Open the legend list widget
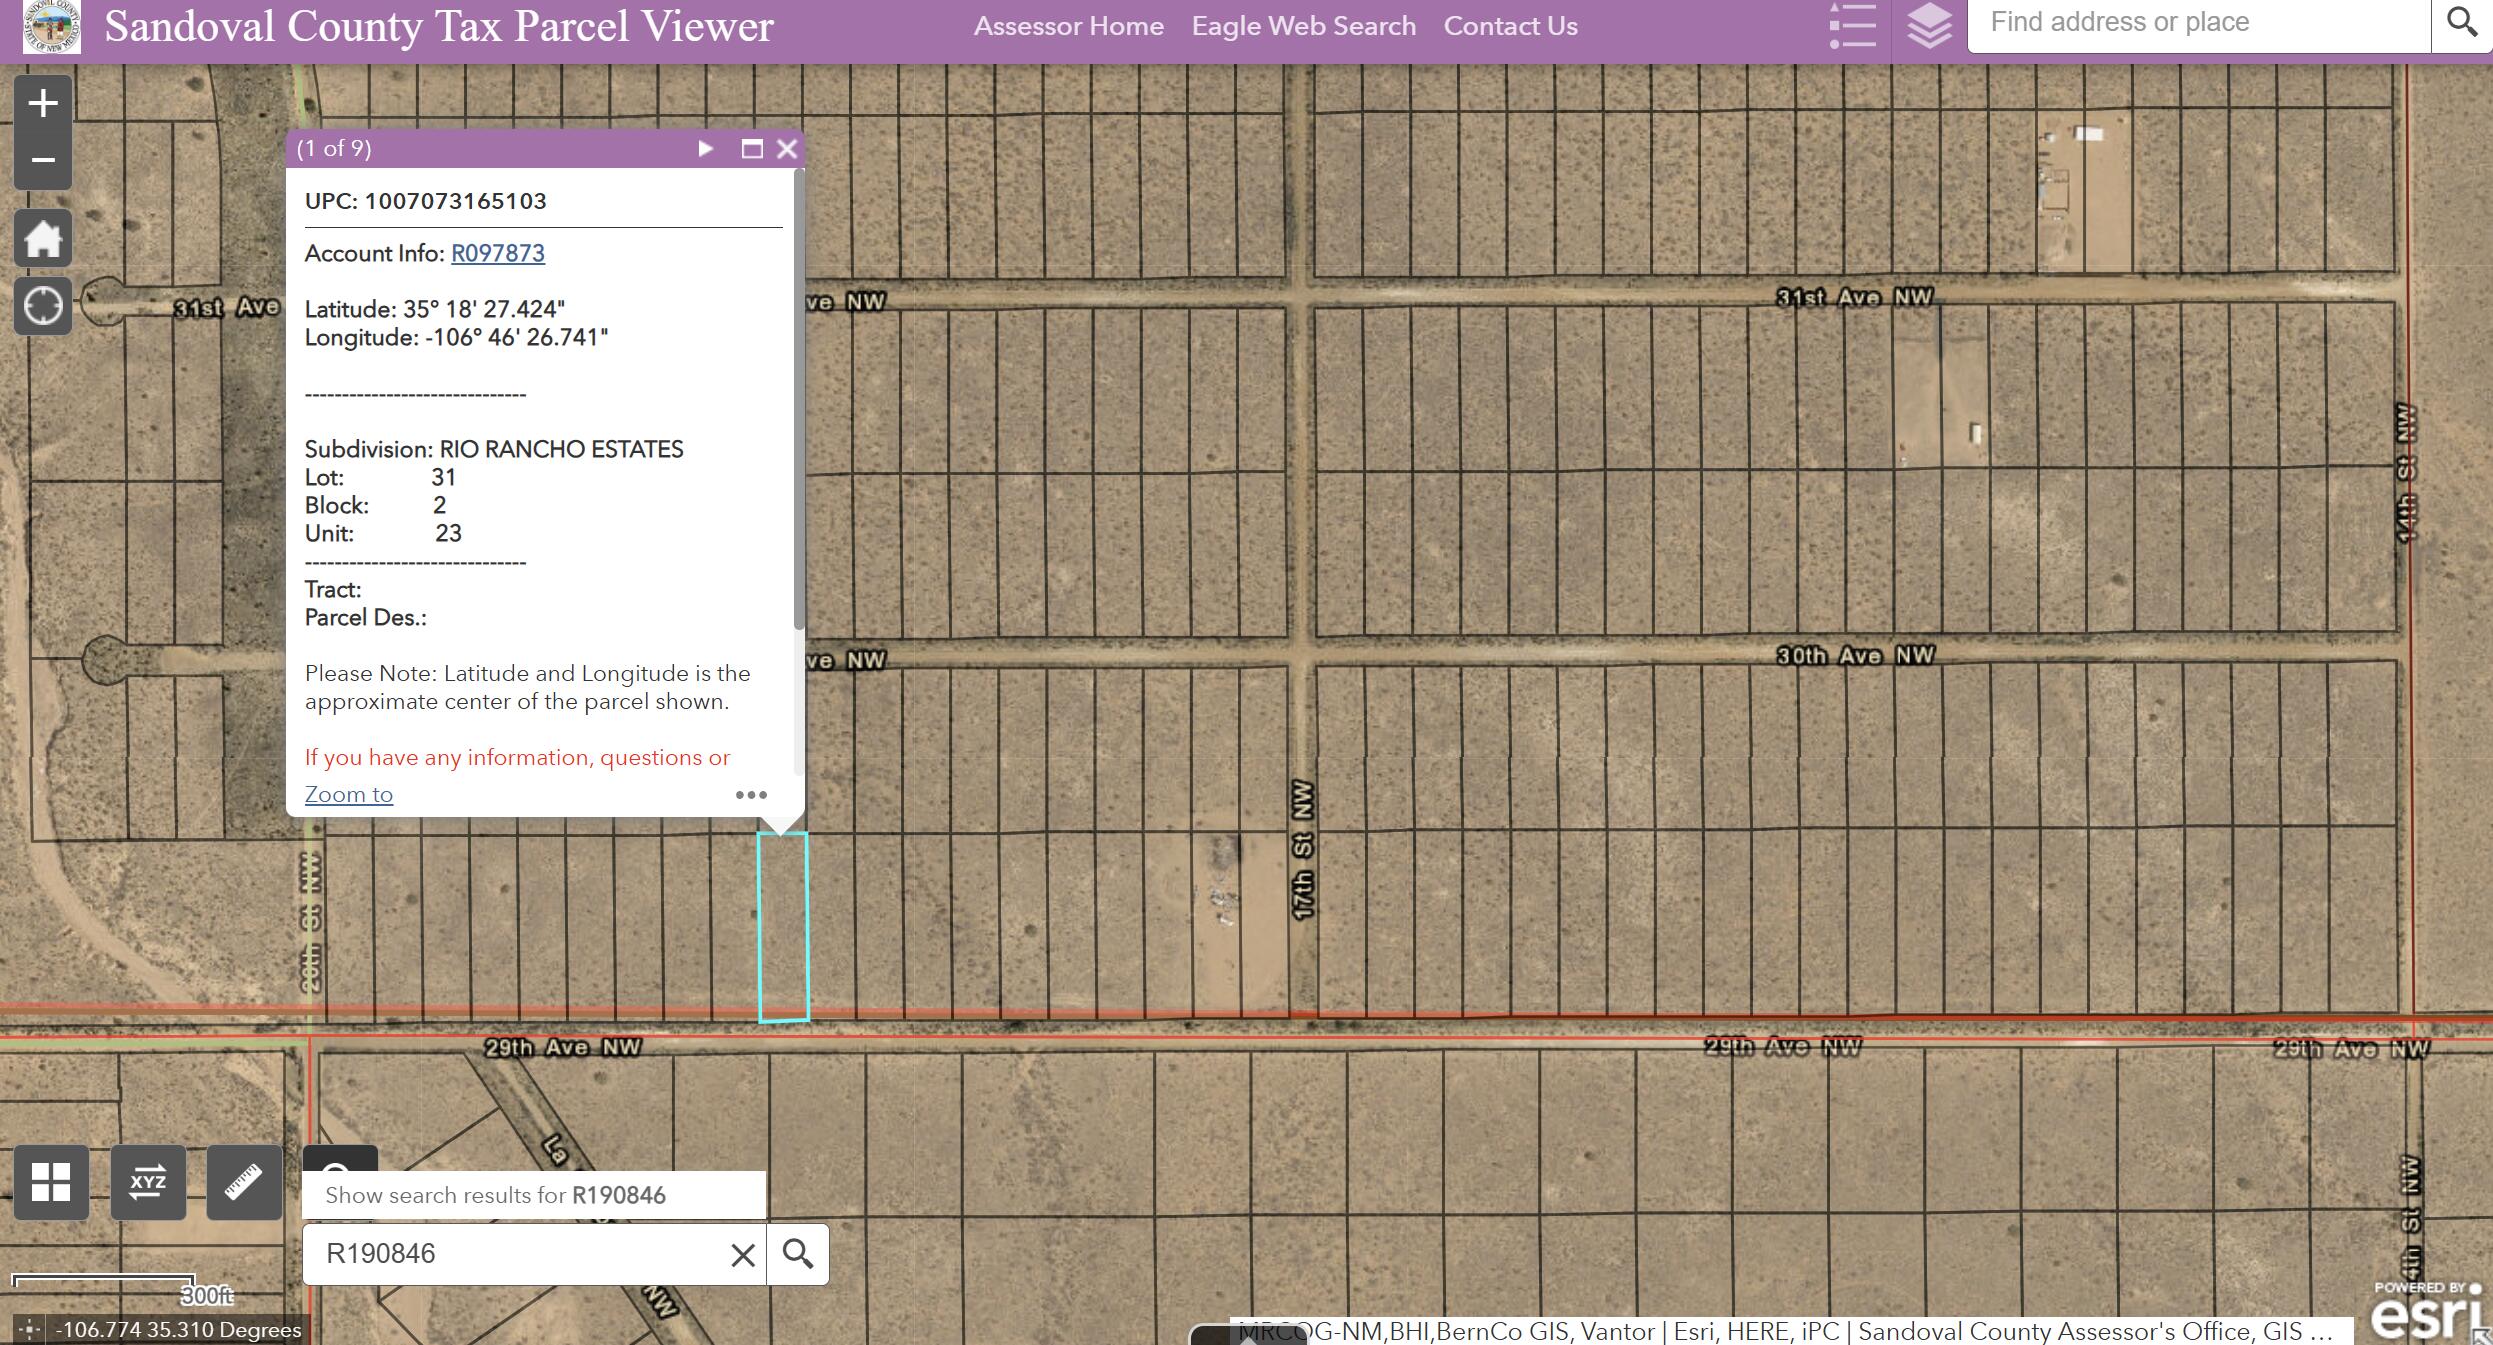The height and width of the screenshot is (1345, 2493). [x=1852, y=26]
